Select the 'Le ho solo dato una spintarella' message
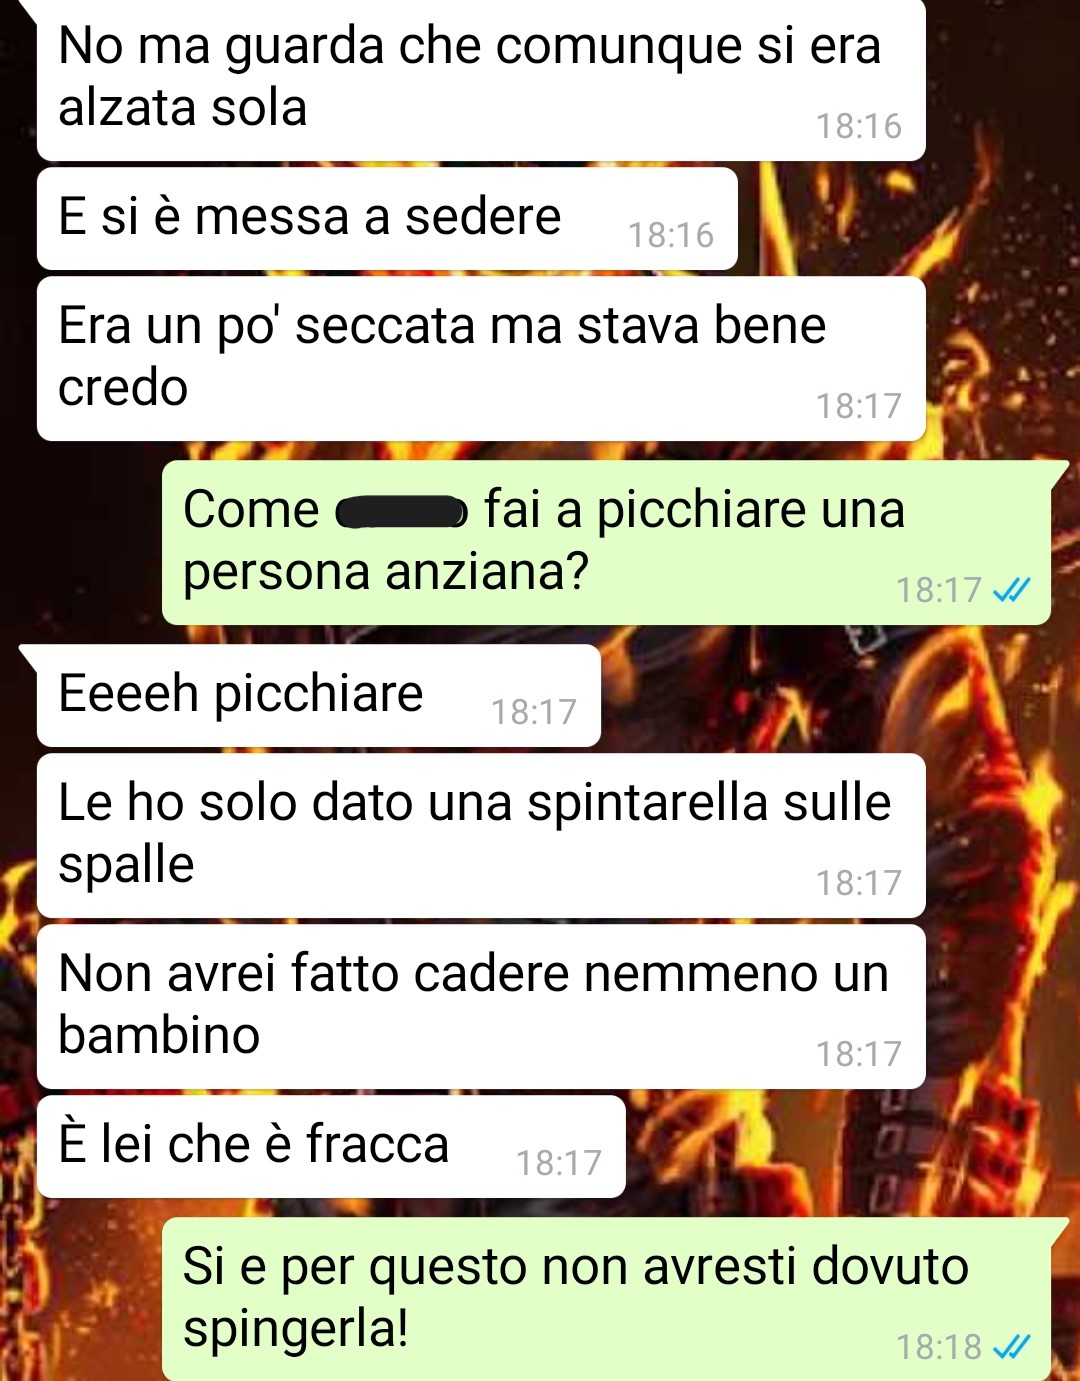The height and width of the screenshot is (1381, 1080). 481,835
